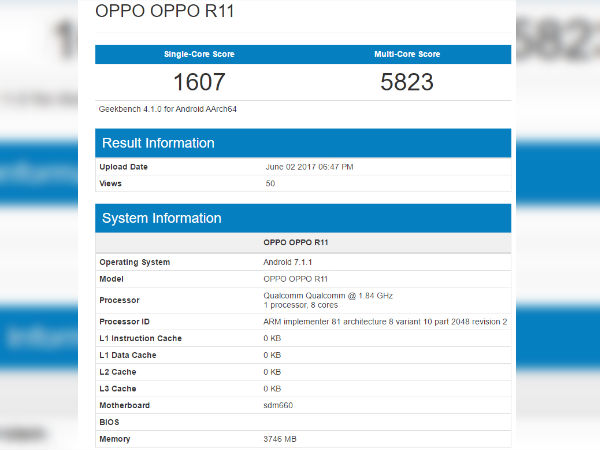The height and width of the screenshot is (450, 600).
Task: Select the Motherboard label
Action: [x=124, y=405]
